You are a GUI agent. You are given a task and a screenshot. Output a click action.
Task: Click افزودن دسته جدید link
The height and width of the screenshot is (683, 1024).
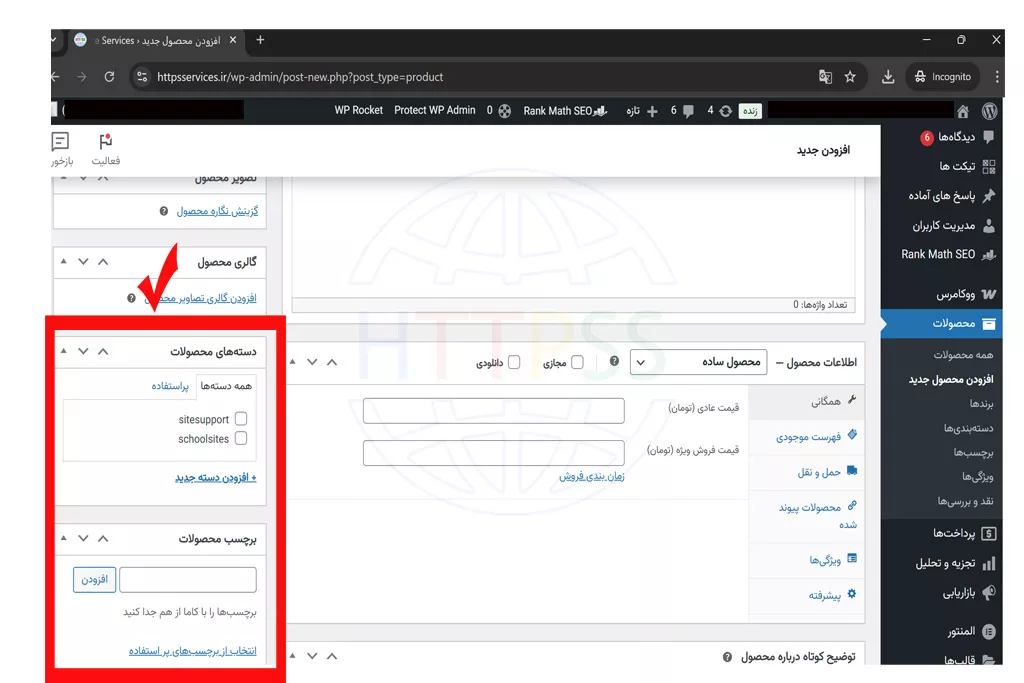(216, 478)
